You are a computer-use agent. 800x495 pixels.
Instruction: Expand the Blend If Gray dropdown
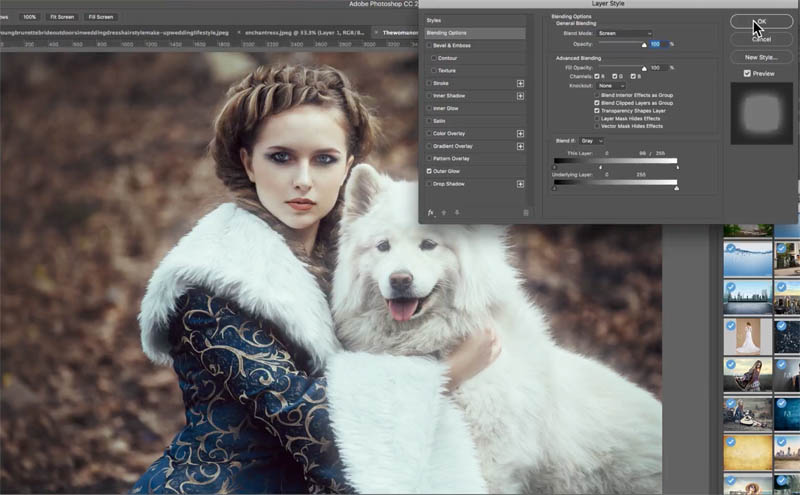pos(592,141)
